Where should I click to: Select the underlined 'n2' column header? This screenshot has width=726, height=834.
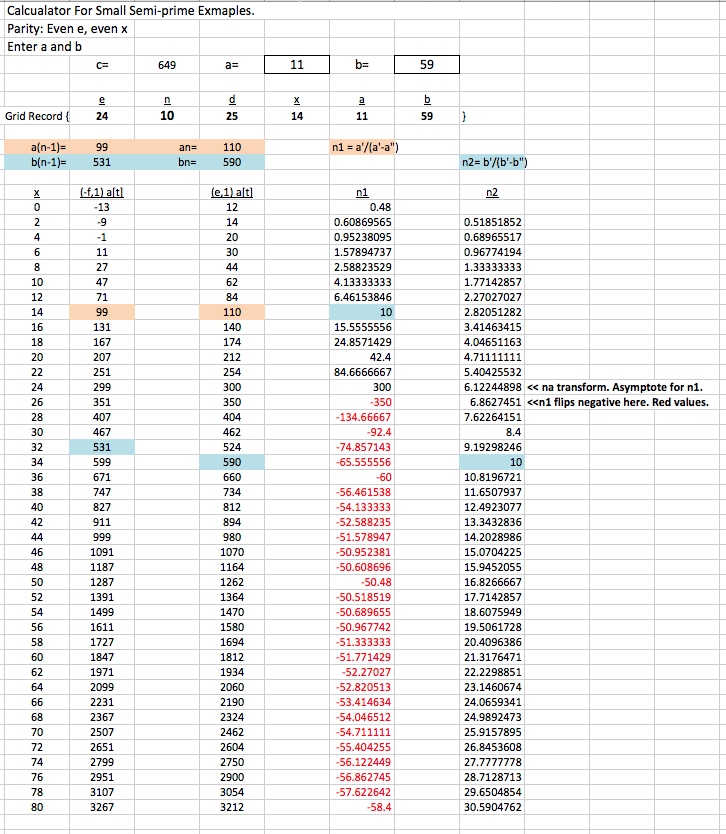click(x=492, y=193)
